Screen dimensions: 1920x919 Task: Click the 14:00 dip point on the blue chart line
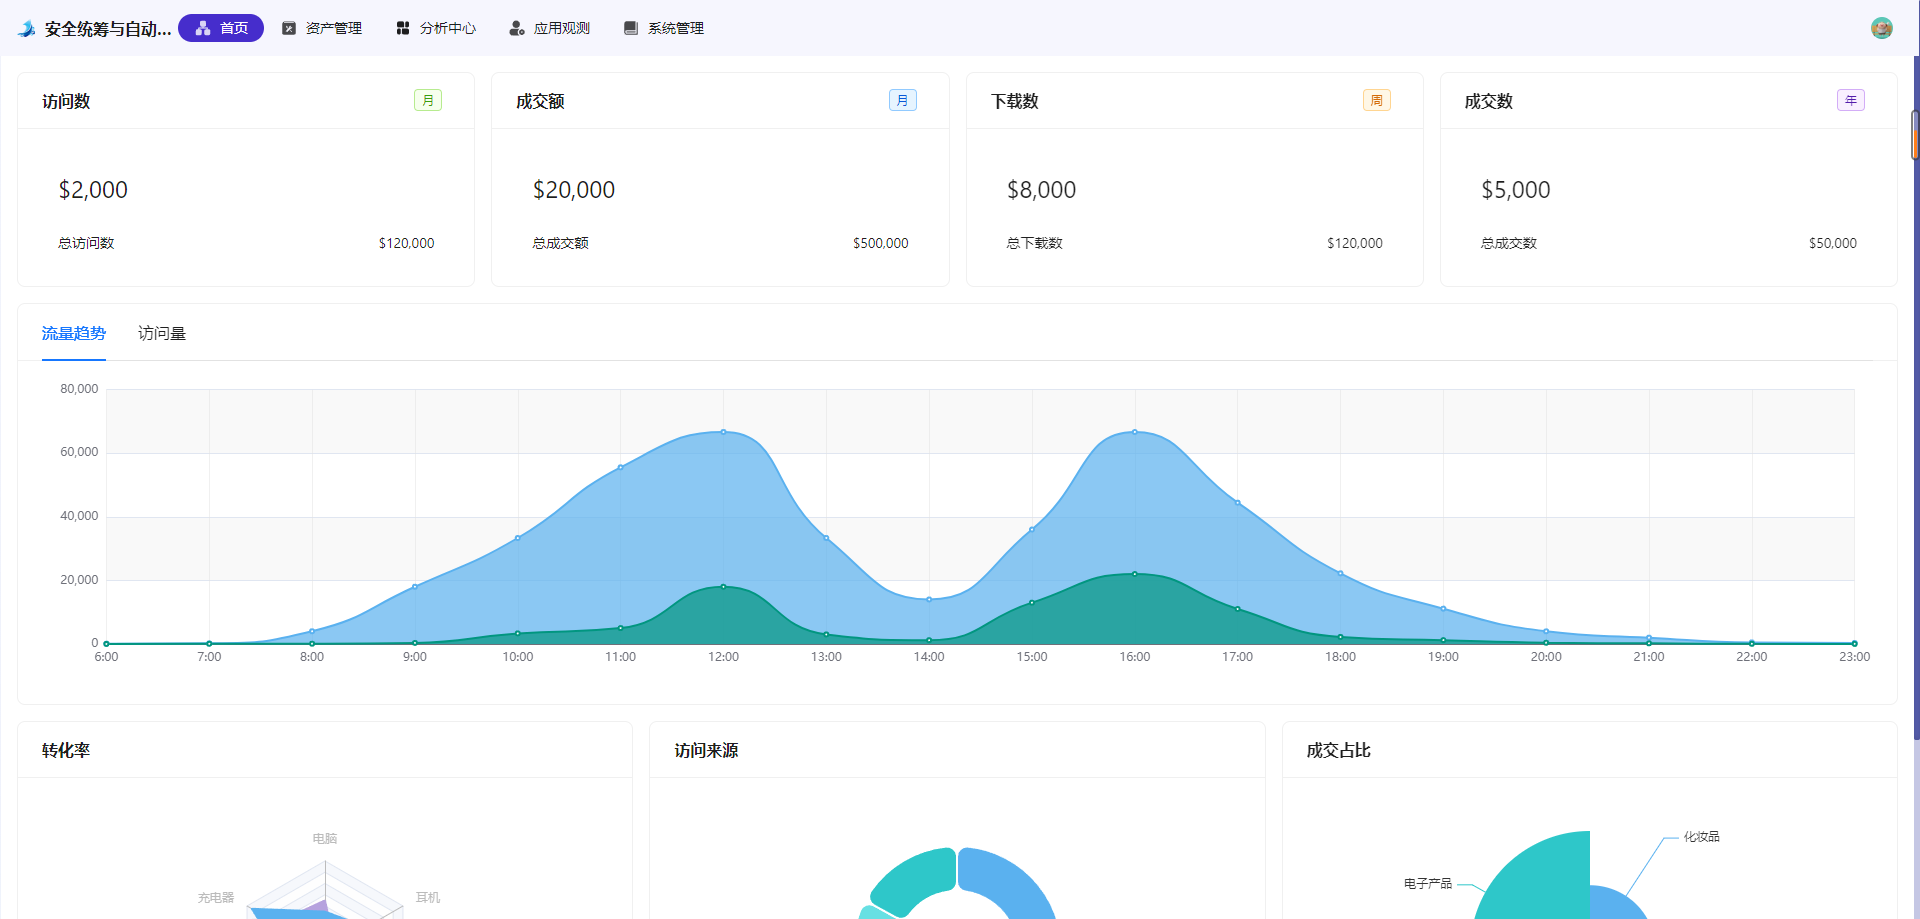929,599
